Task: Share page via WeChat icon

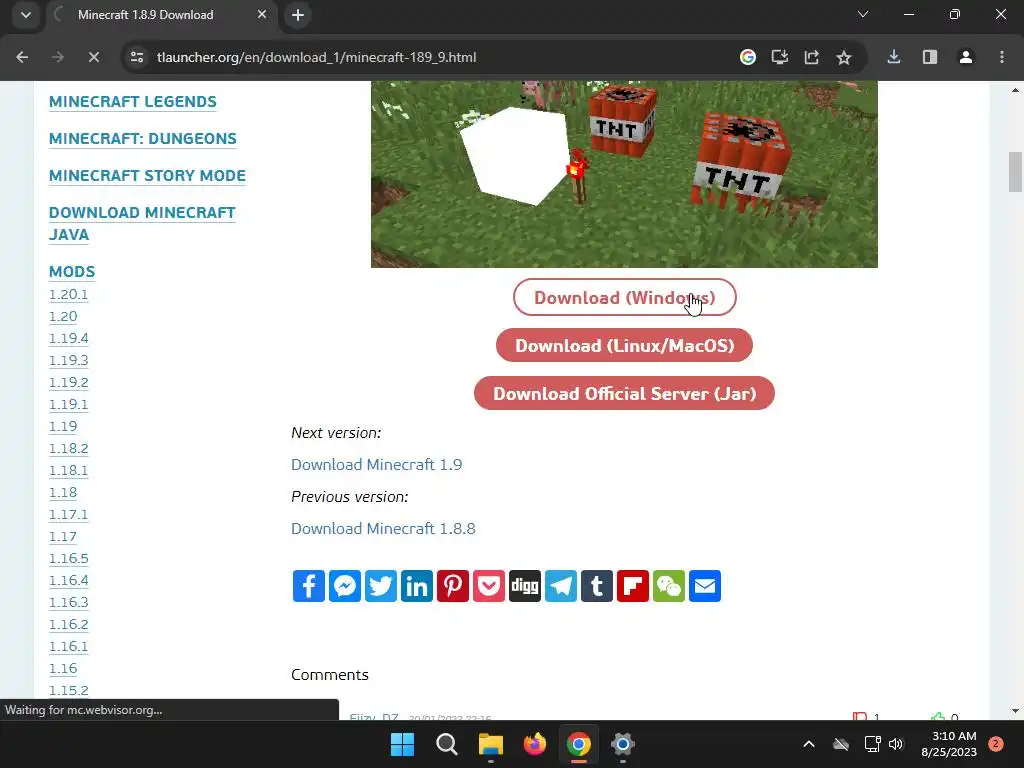Action: 669,586
